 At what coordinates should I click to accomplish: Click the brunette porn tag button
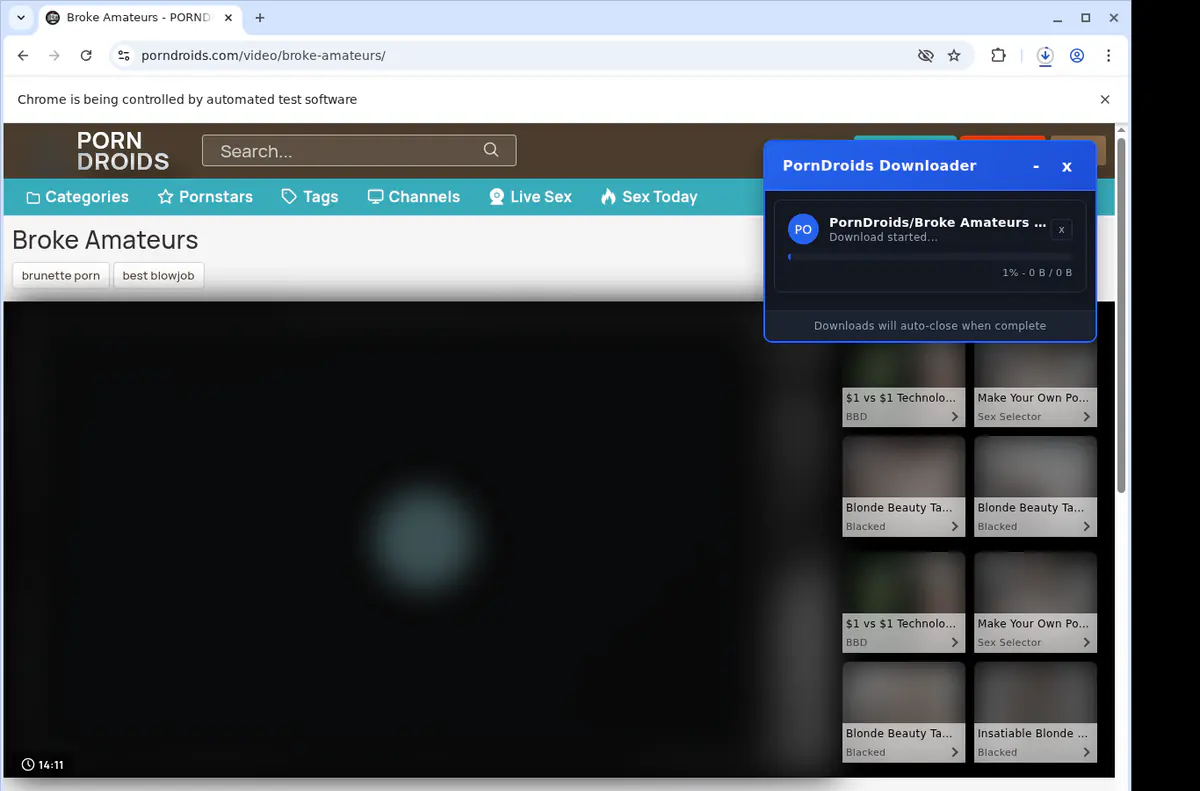click(x=61, y=276)
